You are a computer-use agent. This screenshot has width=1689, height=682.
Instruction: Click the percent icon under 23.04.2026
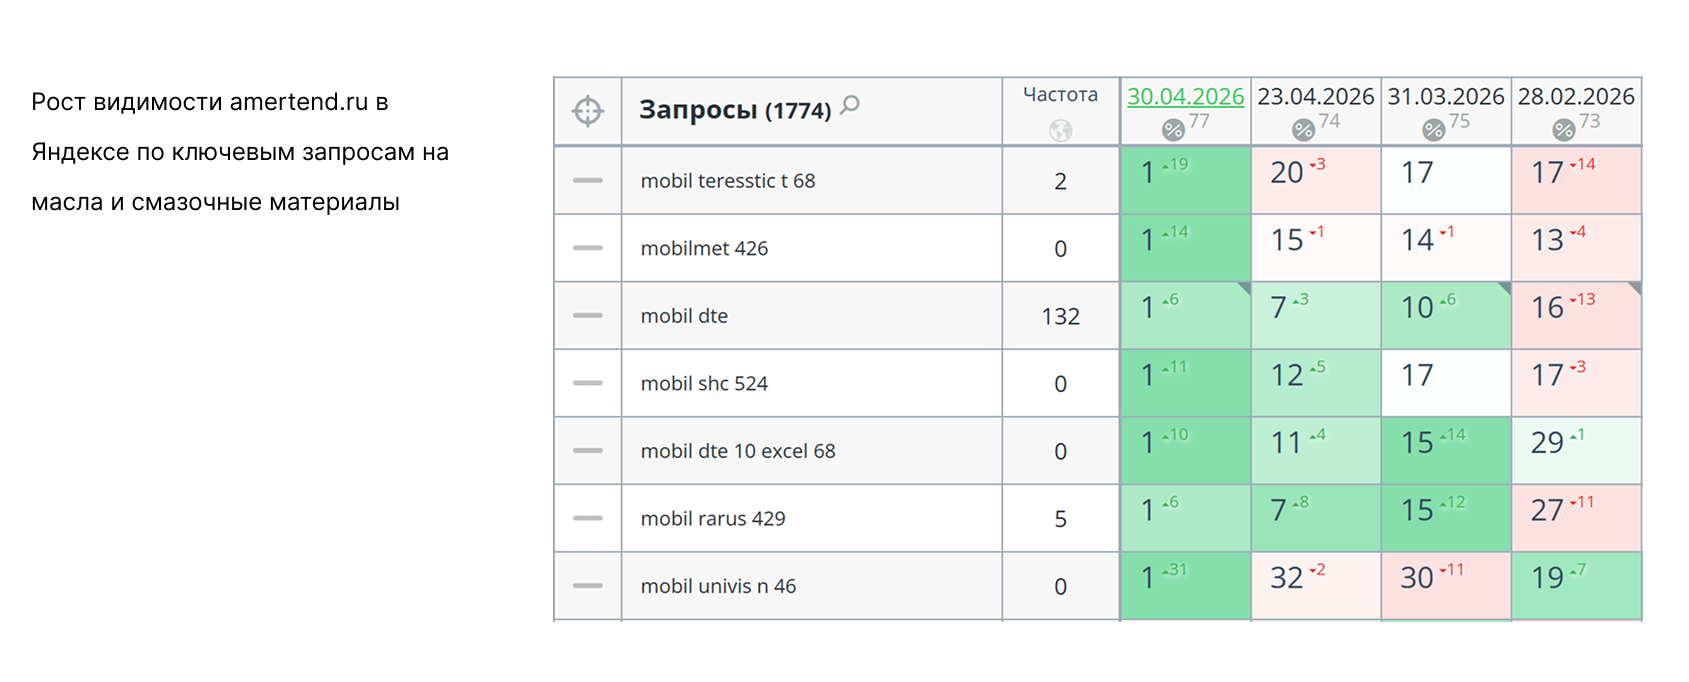(1303, 130)
